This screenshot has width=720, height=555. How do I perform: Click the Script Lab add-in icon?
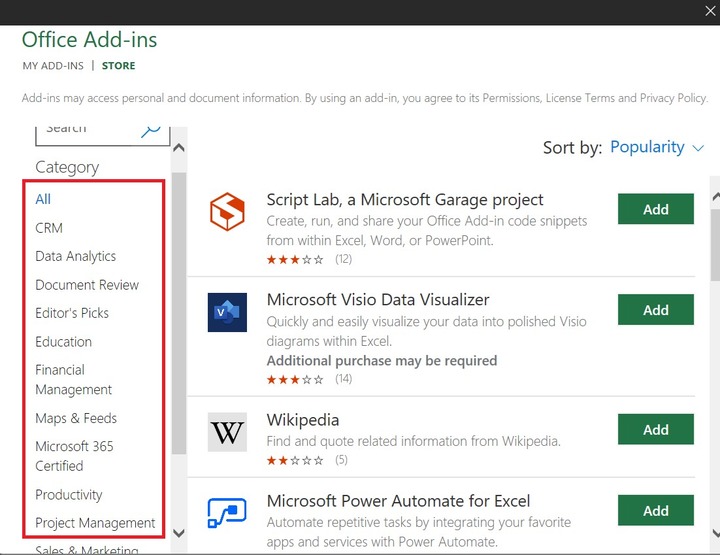click(227, 212)
